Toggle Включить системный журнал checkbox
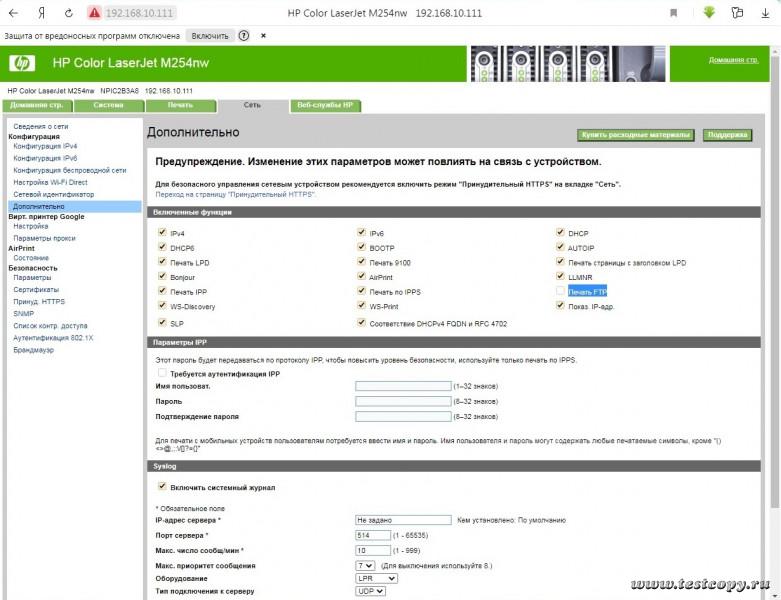 (x=162, y=486)
